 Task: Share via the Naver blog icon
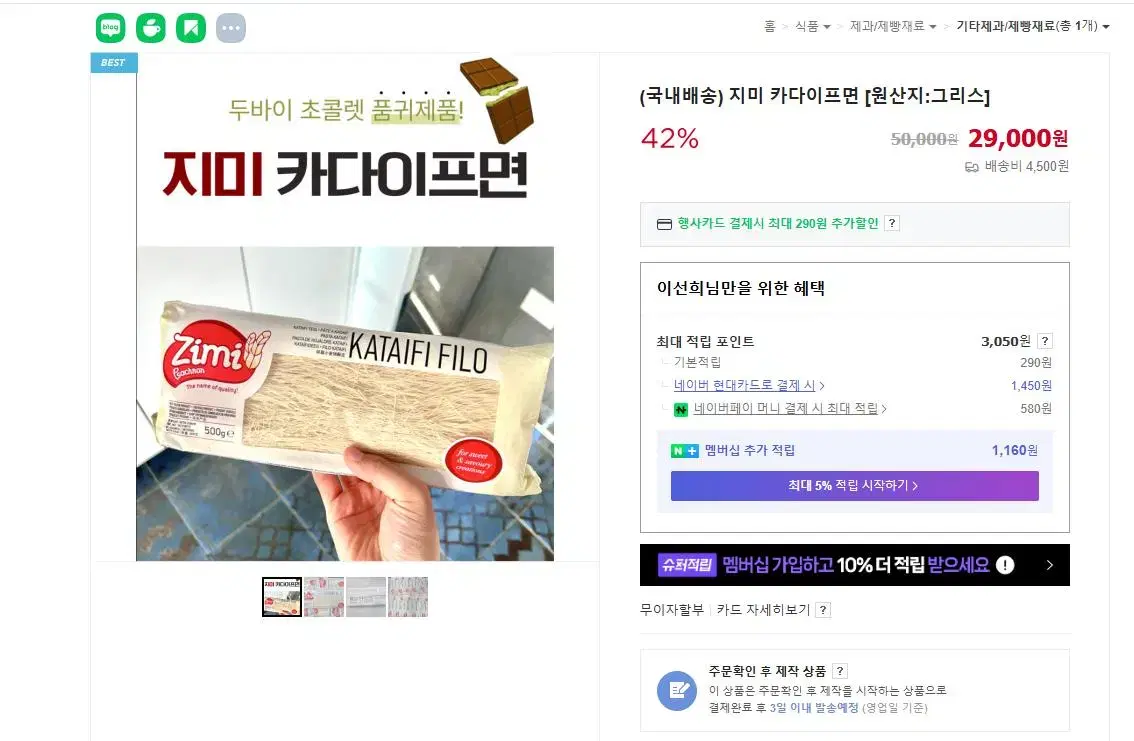(x=111, y=28)
